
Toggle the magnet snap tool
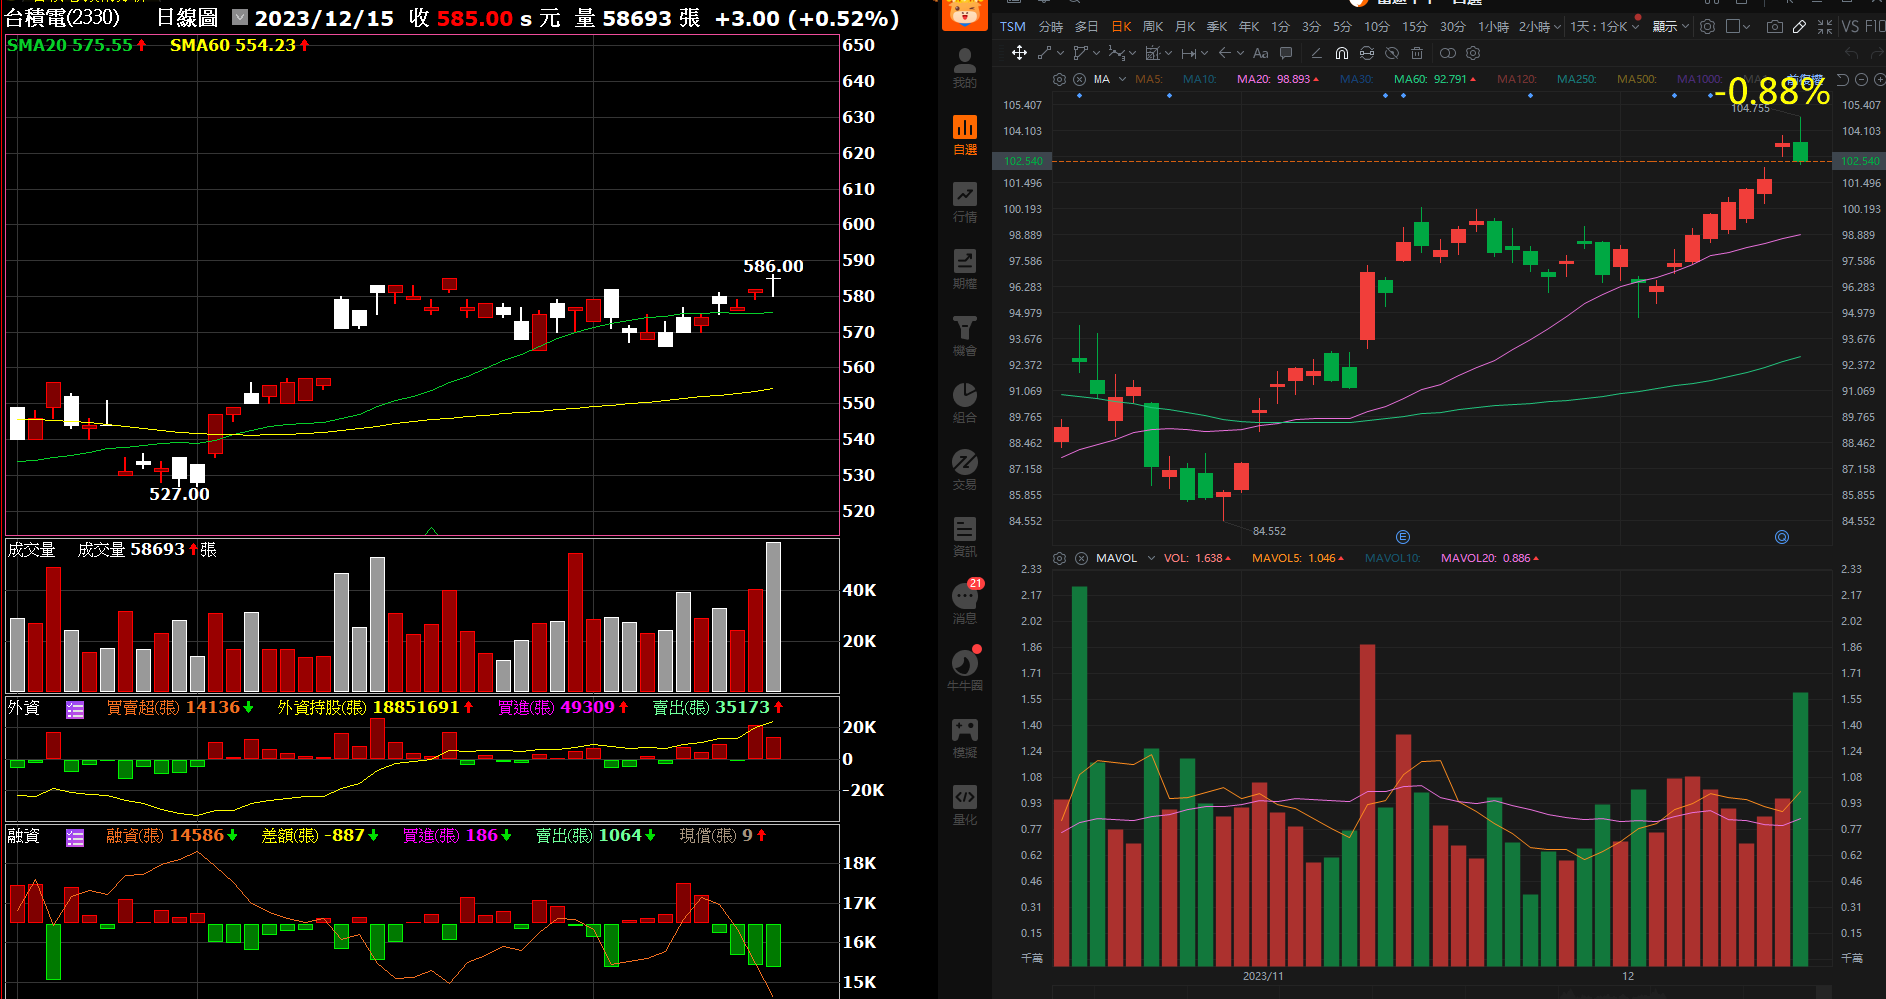click(x=1342, y=53)
